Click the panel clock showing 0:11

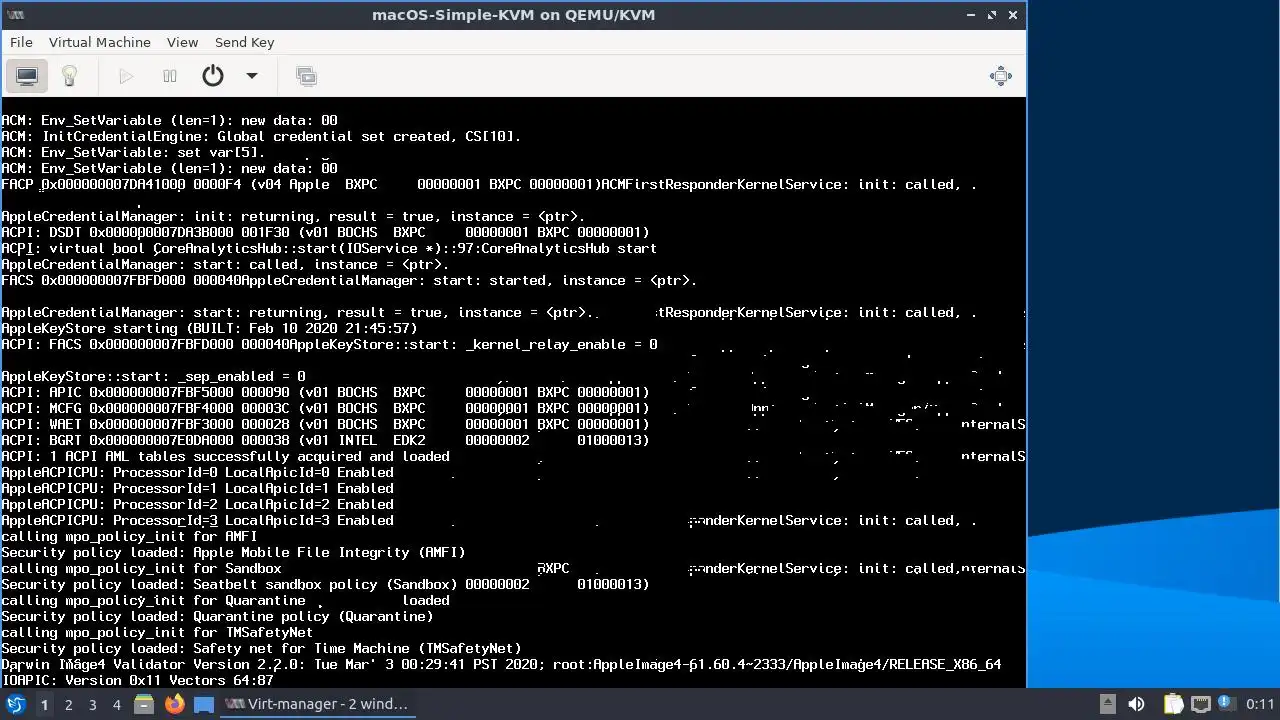[x=1260, y=704]
